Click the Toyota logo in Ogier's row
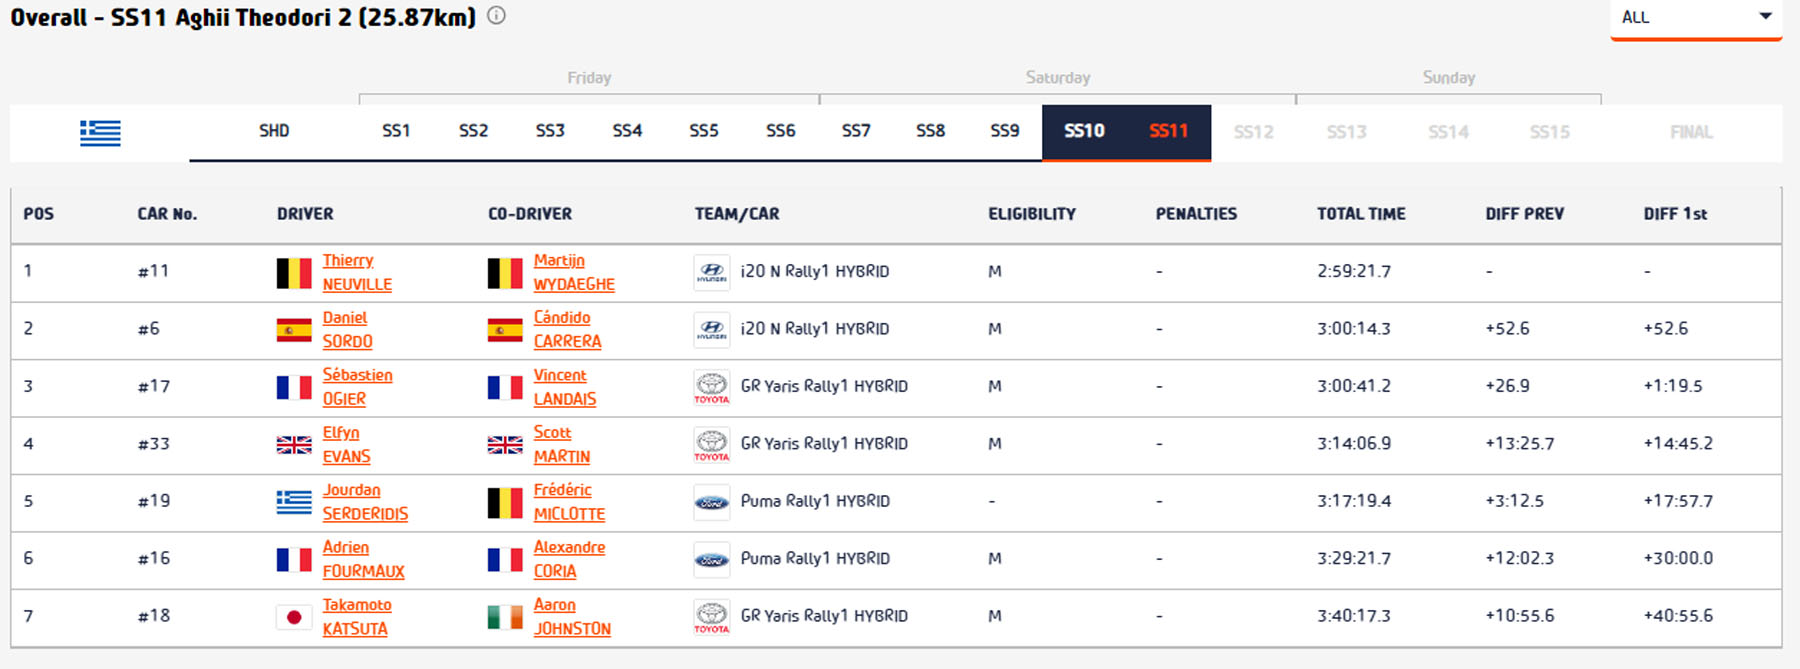Screen dimensions: 1800x669 (711, 387)
